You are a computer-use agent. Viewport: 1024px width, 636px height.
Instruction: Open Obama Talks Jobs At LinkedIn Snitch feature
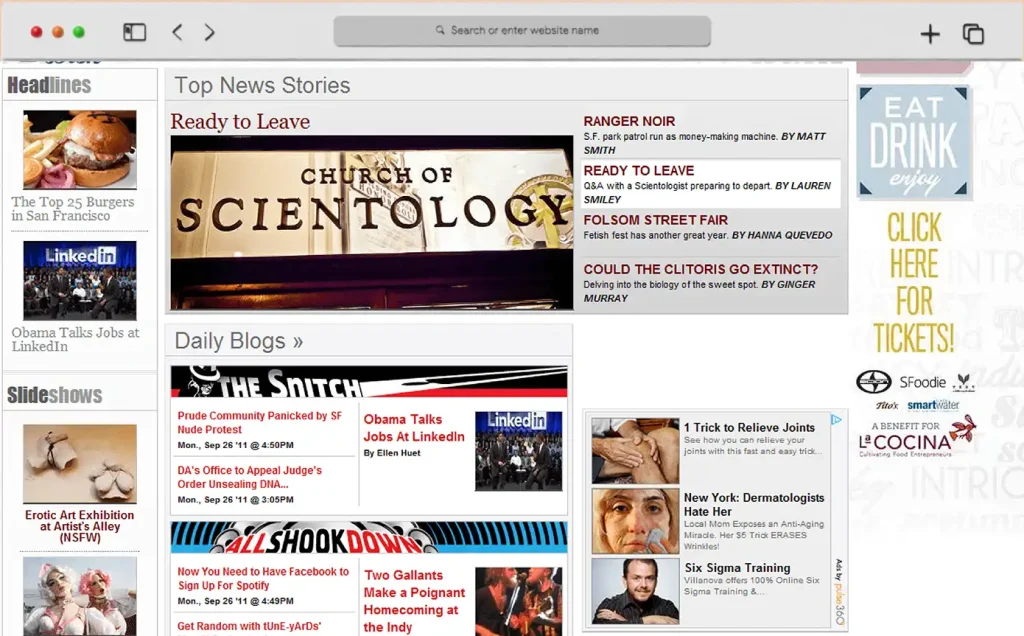414,428
